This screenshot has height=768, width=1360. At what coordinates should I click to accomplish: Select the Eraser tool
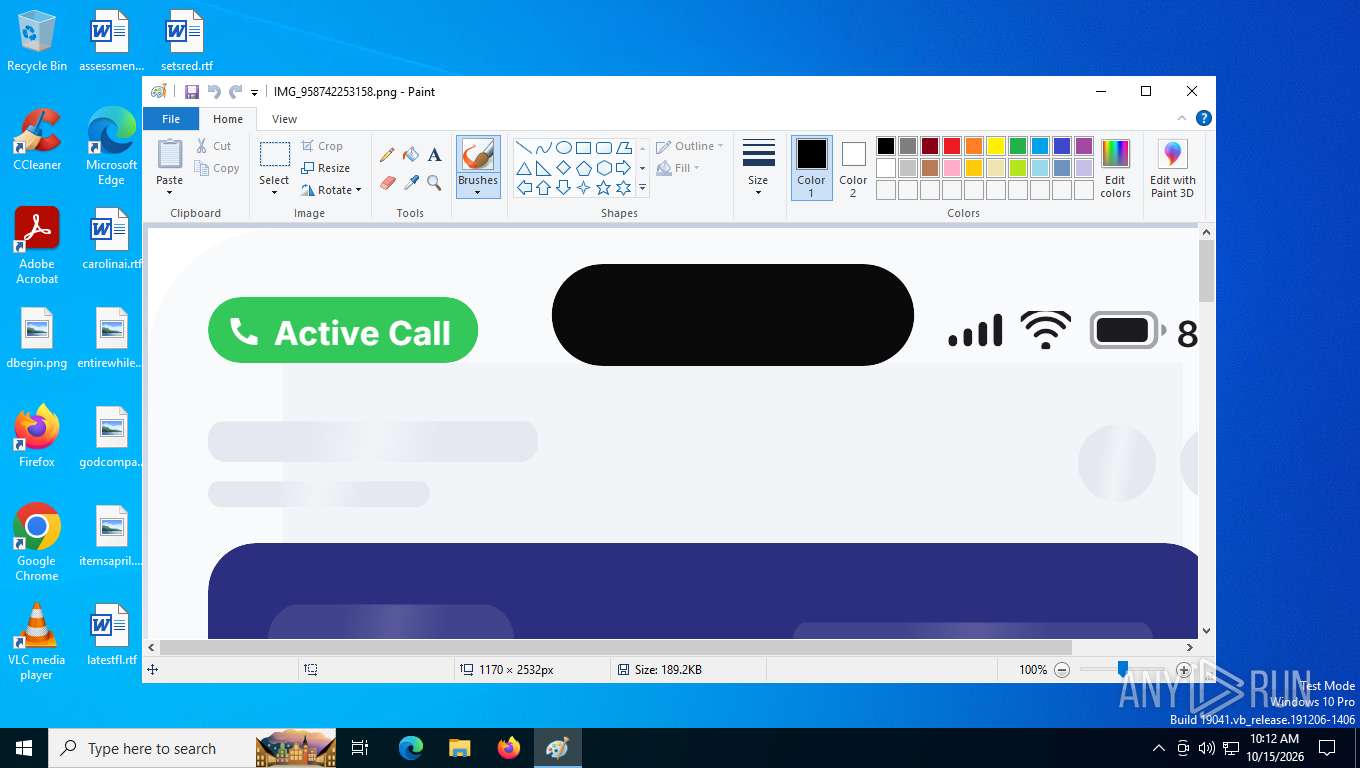(387, 183)
